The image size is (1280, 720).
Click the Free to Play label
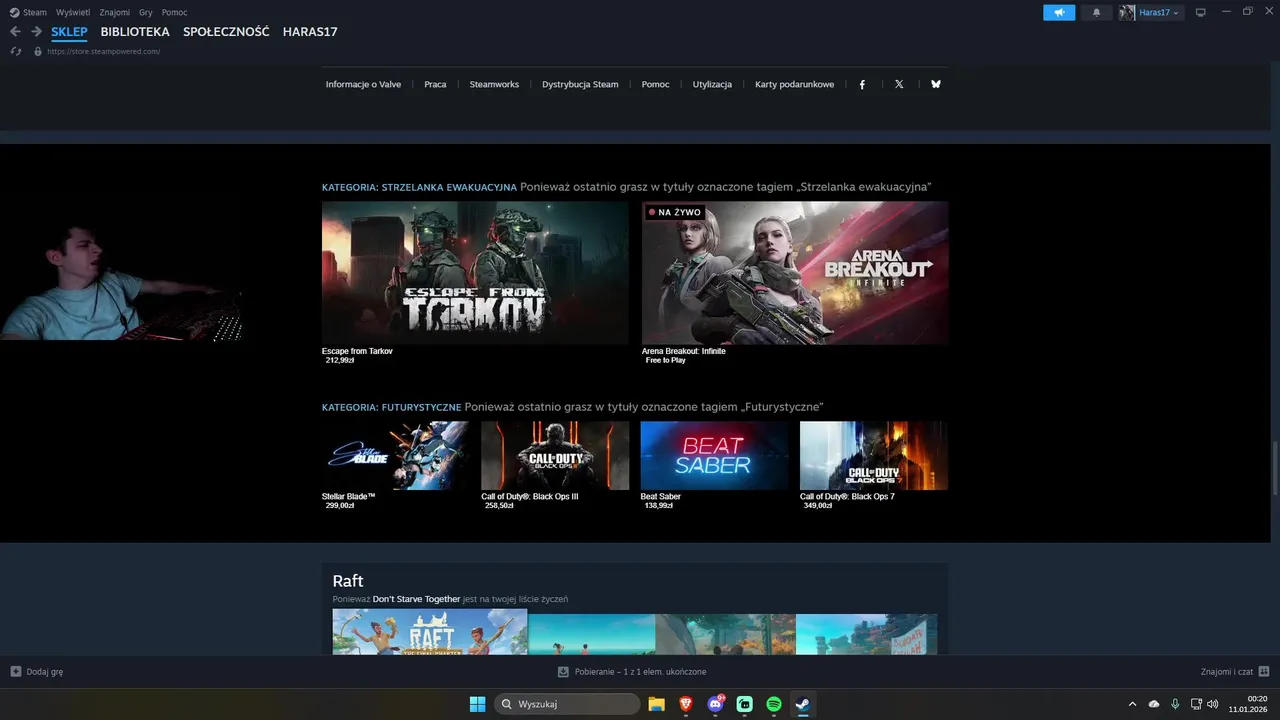(x=666, y=360)
